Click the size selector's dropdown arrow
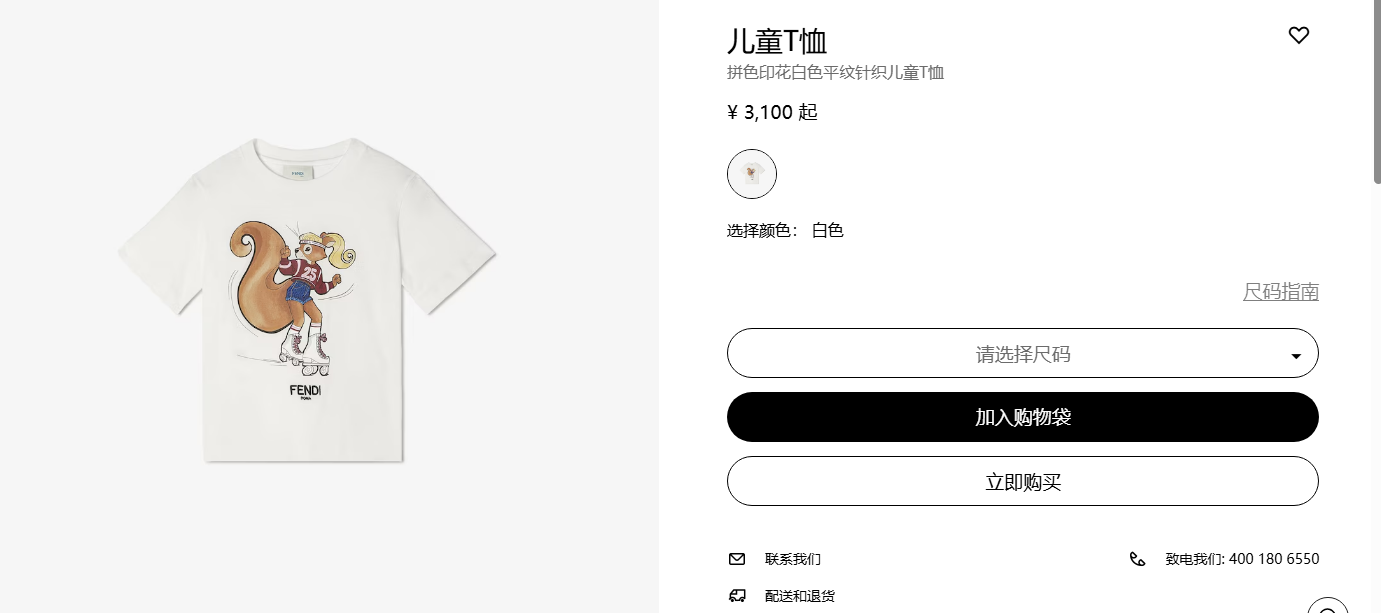Viewport: 1381px width, 613px height. (1296, 355)
